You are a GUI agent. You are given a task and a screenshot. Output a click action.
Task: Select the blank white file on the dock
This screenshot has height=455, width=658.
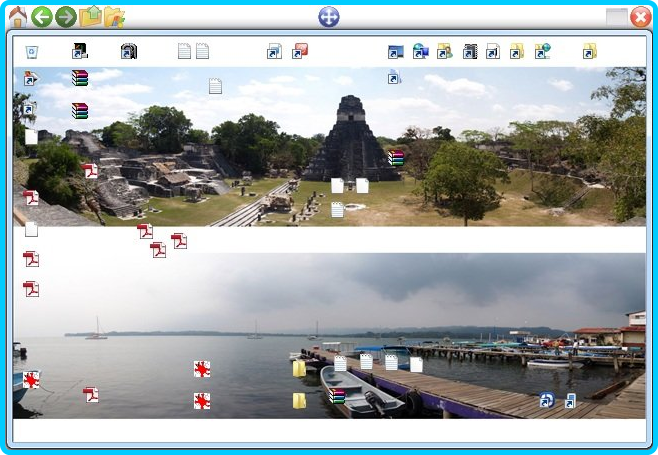[416, 364]
